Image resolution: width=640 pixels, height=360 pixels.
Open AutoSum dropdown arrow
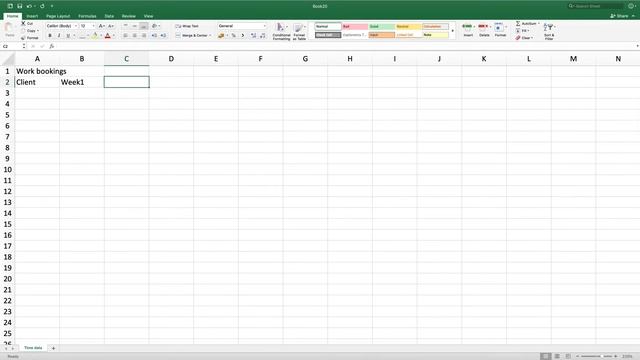click(x=539, y=24)
